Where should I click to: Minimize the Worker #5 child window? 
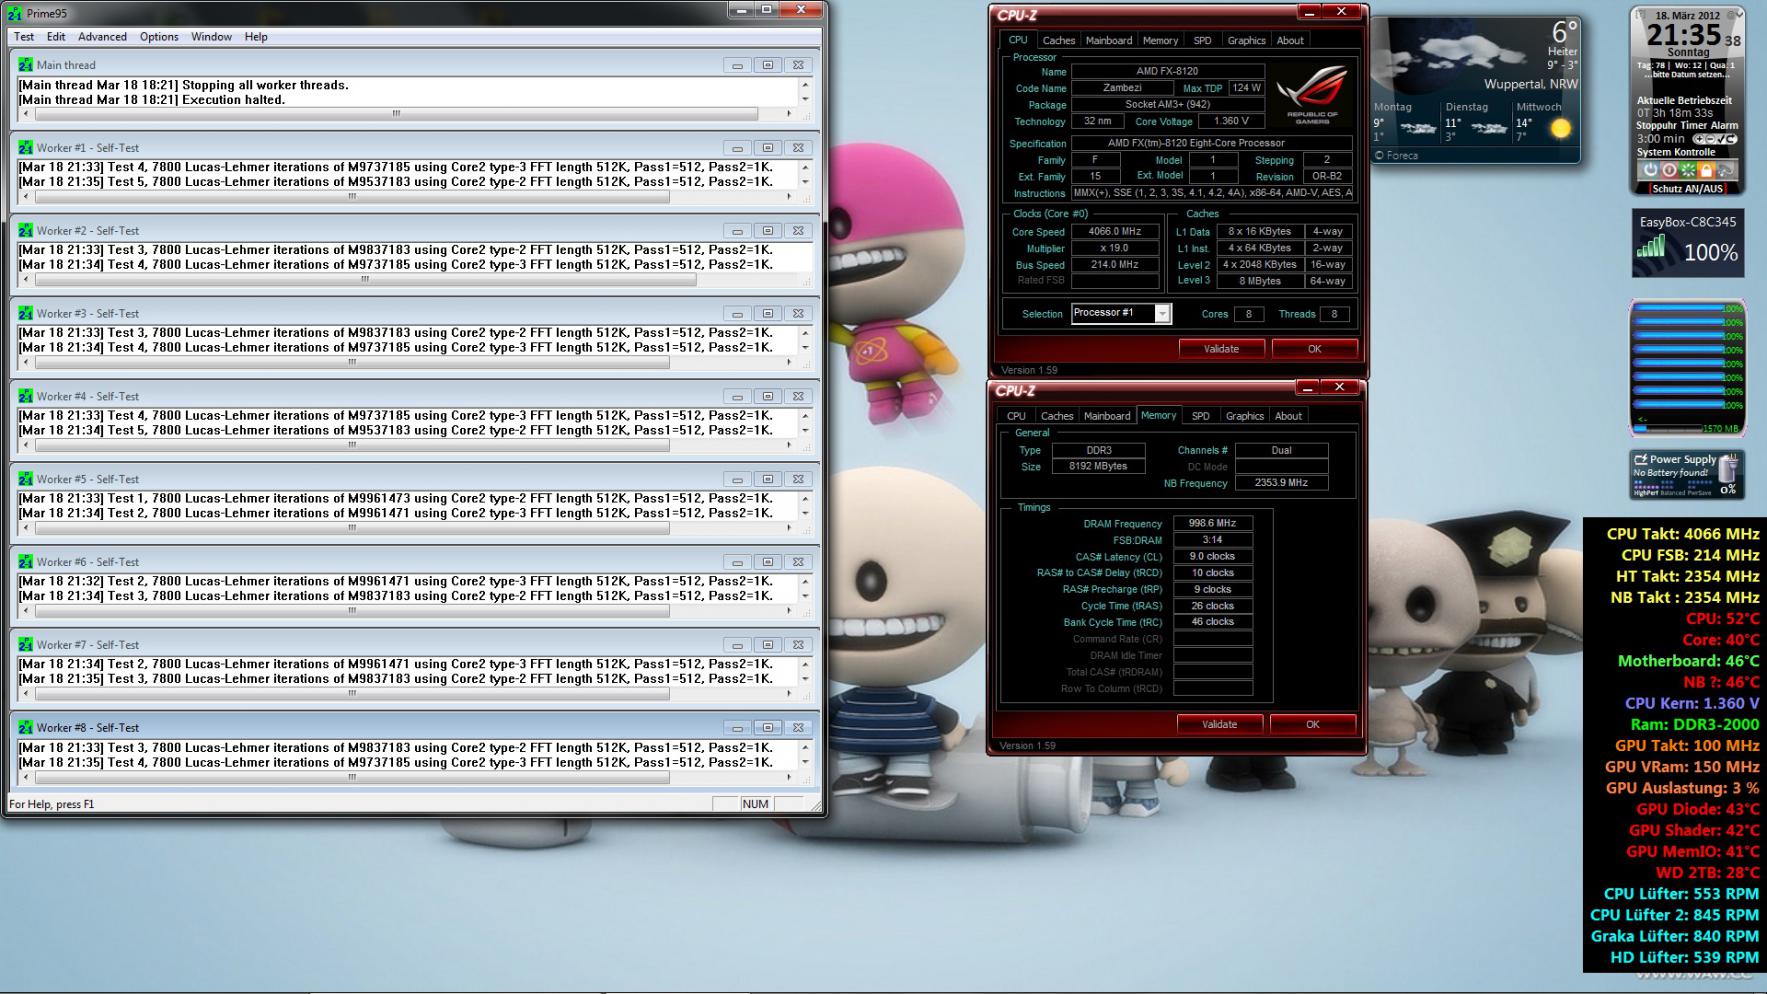tap(737, 480)
